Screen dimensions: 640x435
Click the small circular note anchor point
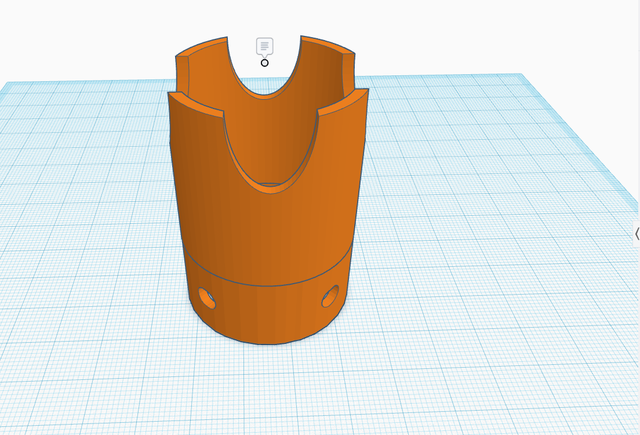(264, 63)
